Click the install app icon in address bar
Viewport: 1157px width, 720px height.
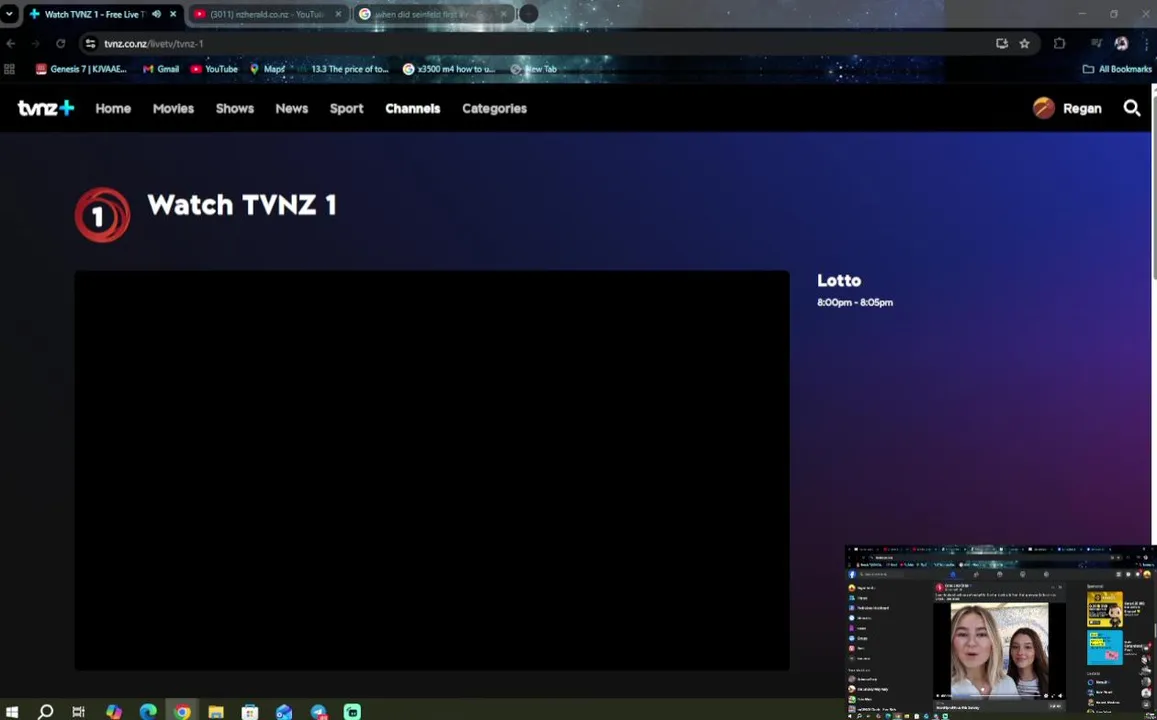[x=1001, y=44]
